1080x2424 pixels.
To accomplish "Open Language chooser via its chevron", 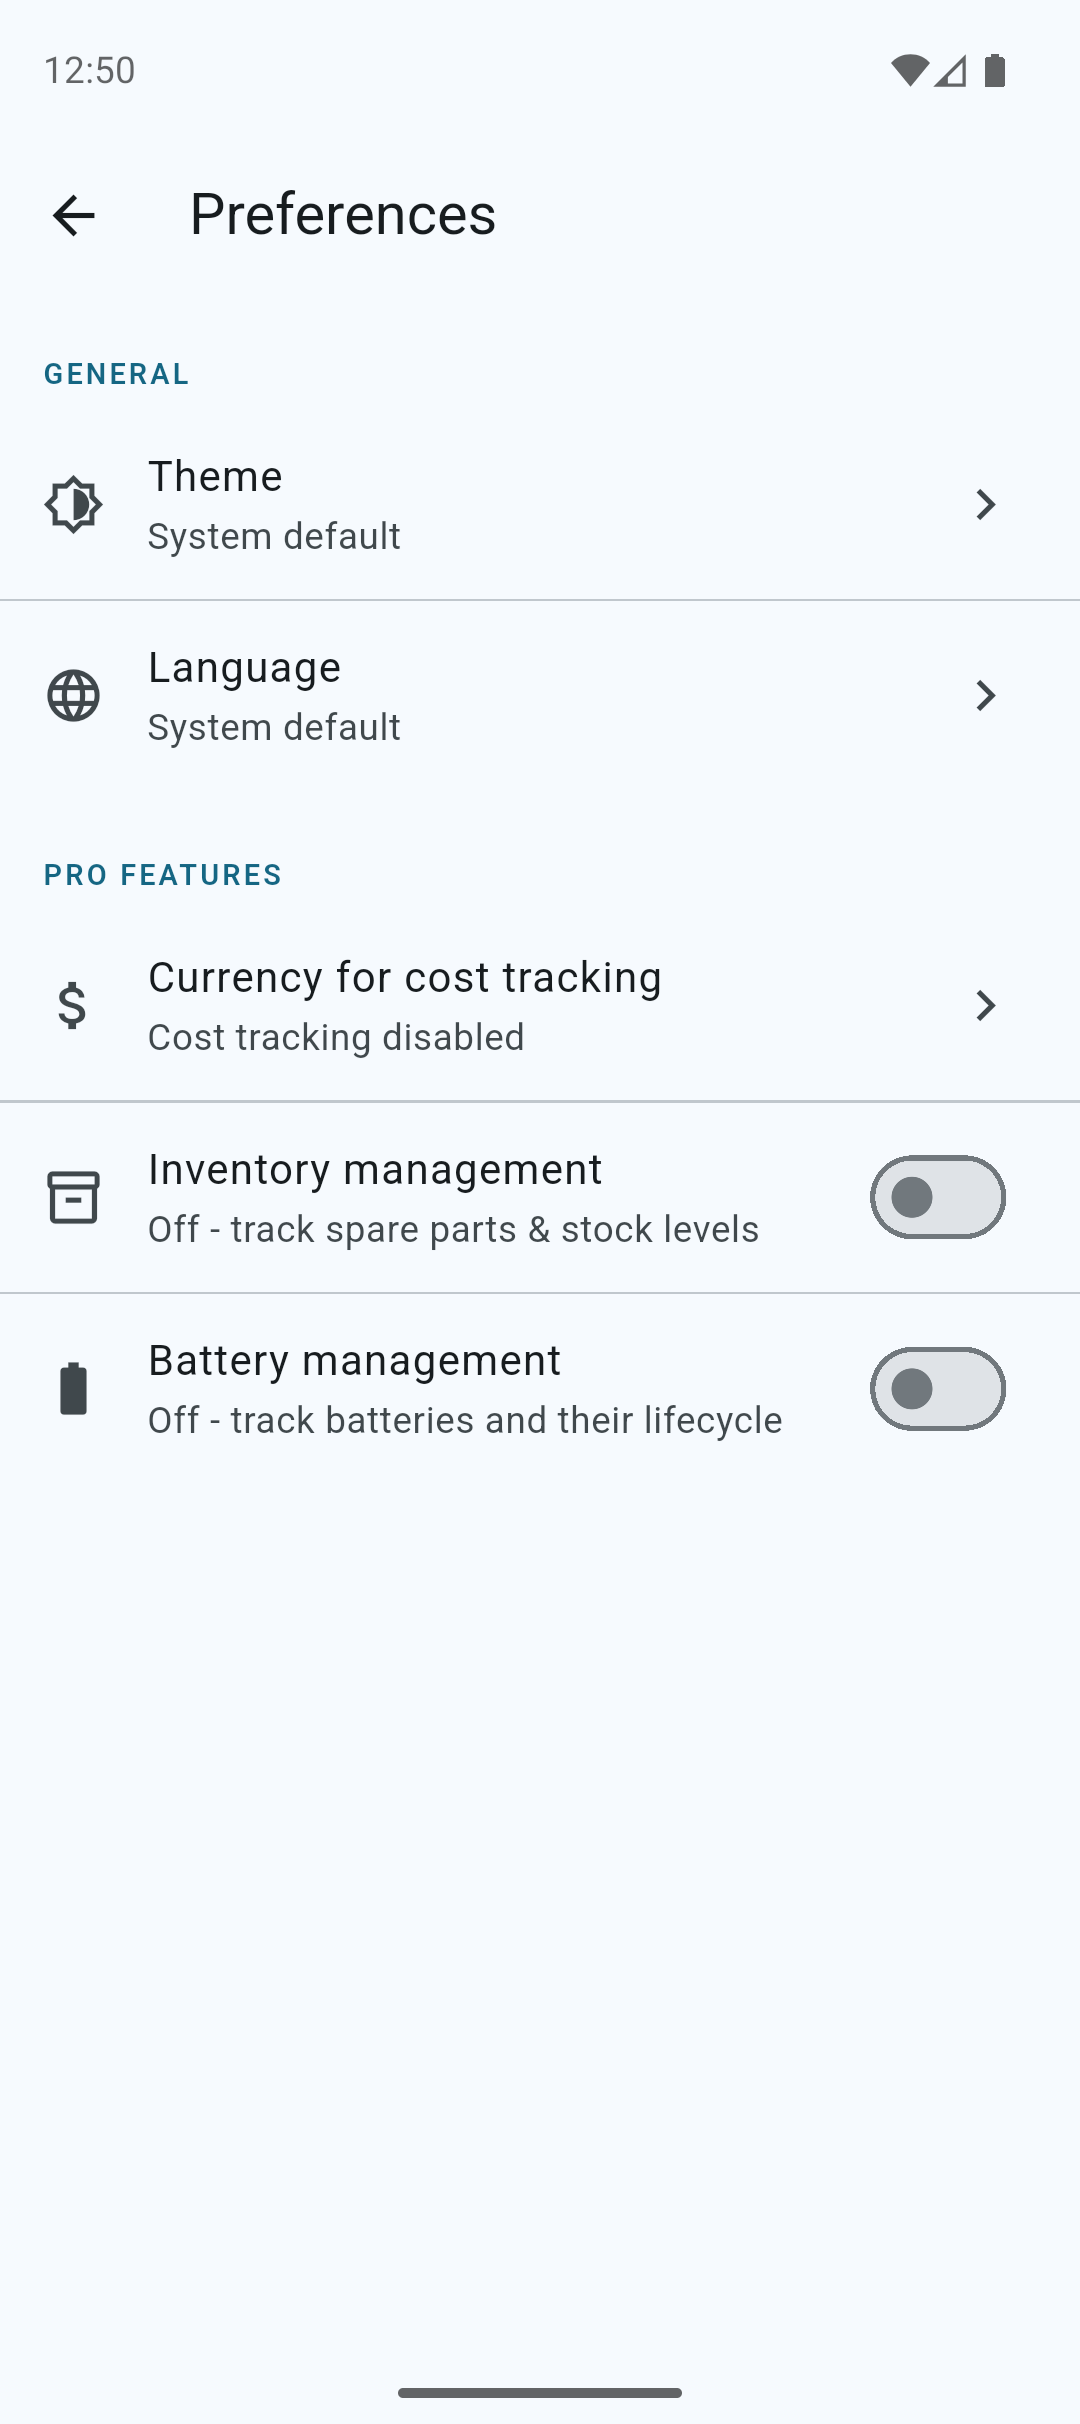I will [x=985, y=696].
